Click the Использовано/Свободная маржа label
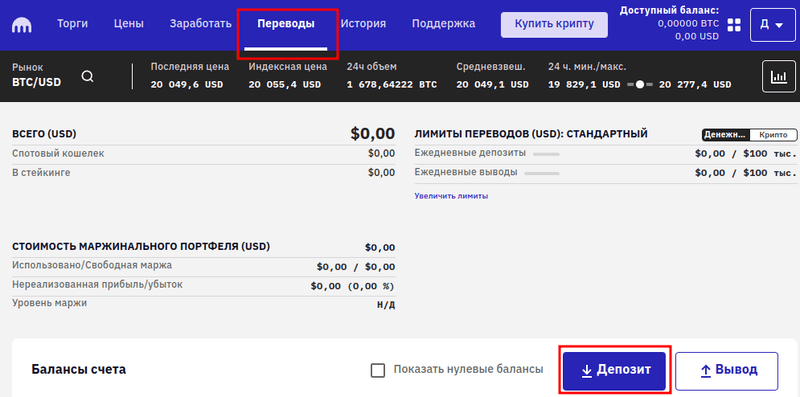The width and height of the screenshot is (800, 397). point(92,265)
